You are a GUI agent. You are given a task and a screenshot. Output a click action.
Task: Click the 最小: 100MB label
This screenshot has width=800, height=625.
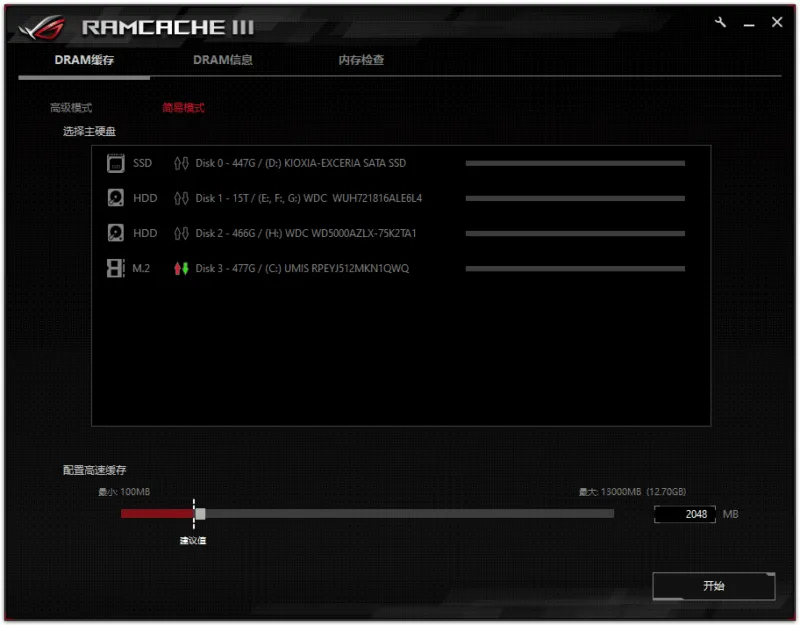click(x=124, y=492)
